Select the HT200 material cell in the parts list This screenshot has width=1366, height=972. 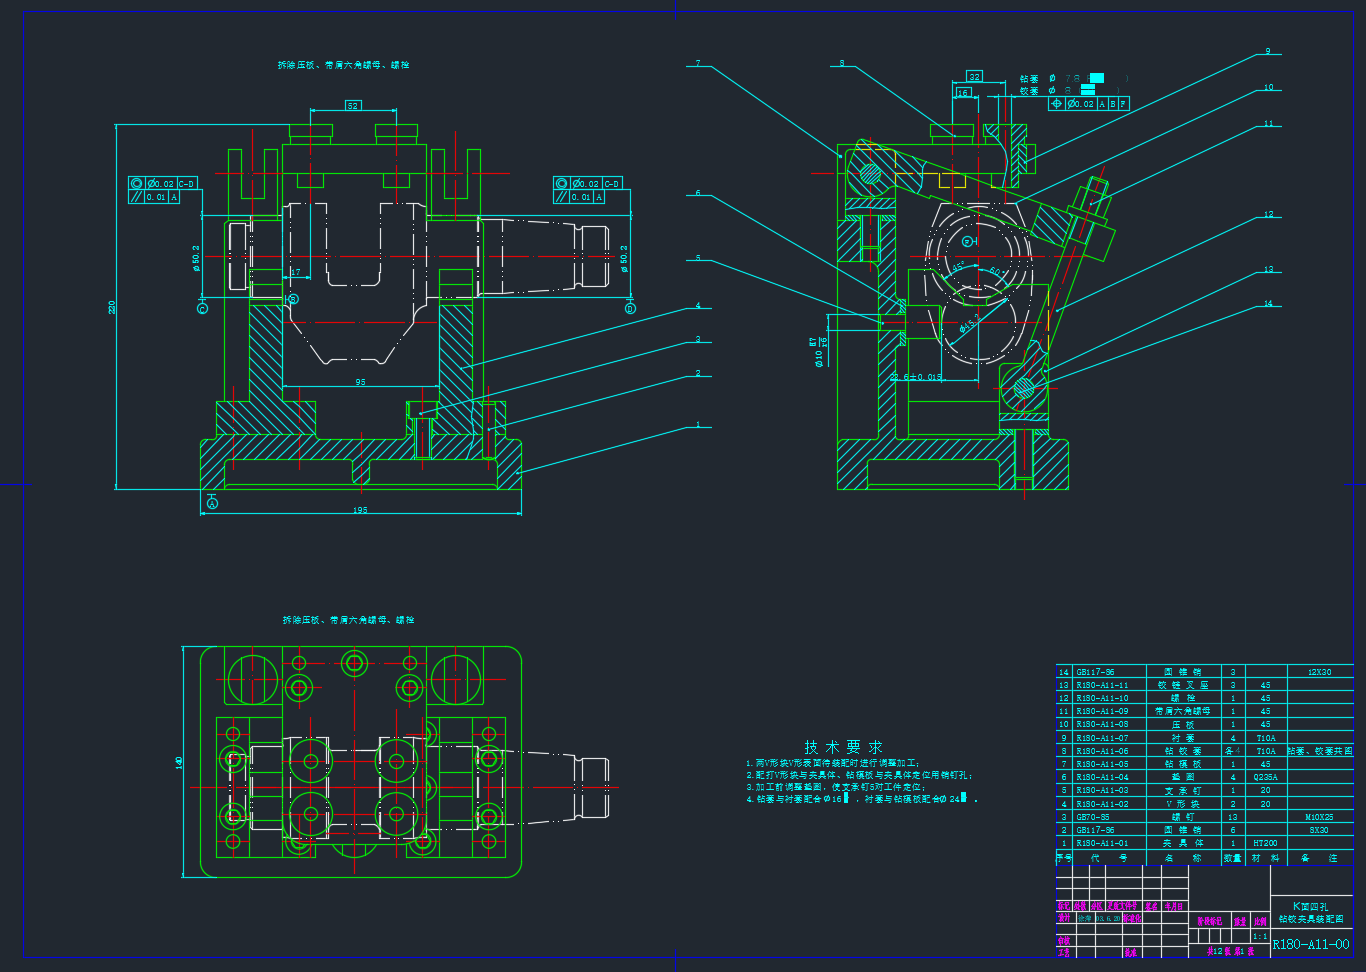1265,843
